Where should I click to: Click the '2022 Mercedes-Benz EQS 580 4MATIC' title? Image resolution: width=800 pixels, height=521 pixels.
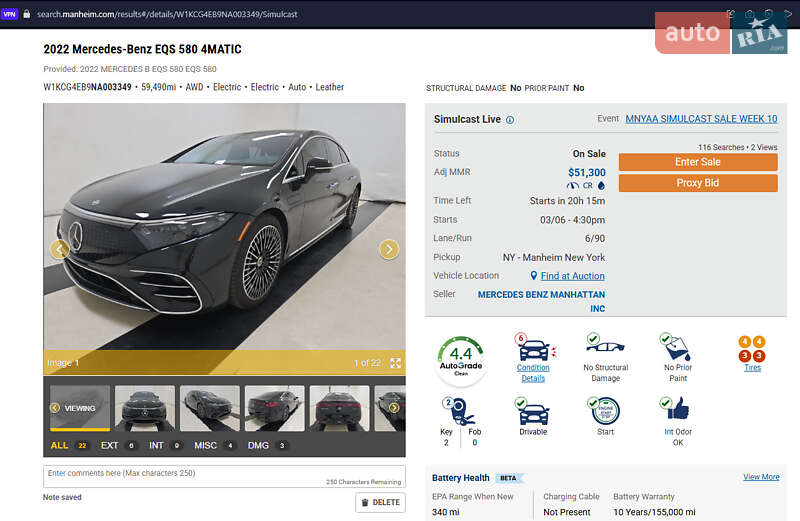point(142,49)
